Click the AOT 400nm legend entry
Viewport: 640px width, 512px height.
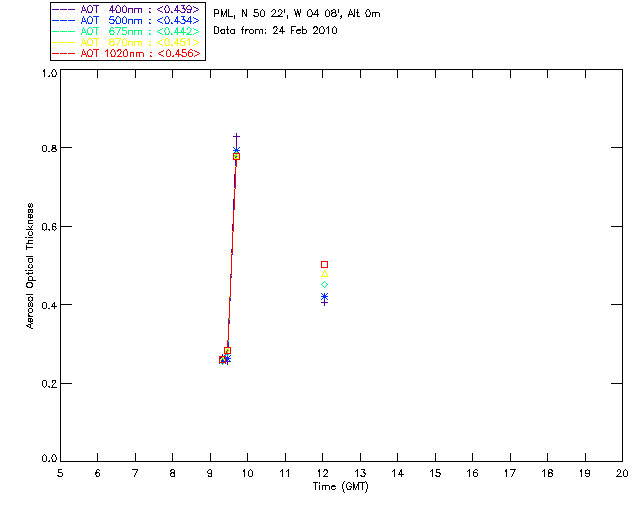[x=127, y=9]
